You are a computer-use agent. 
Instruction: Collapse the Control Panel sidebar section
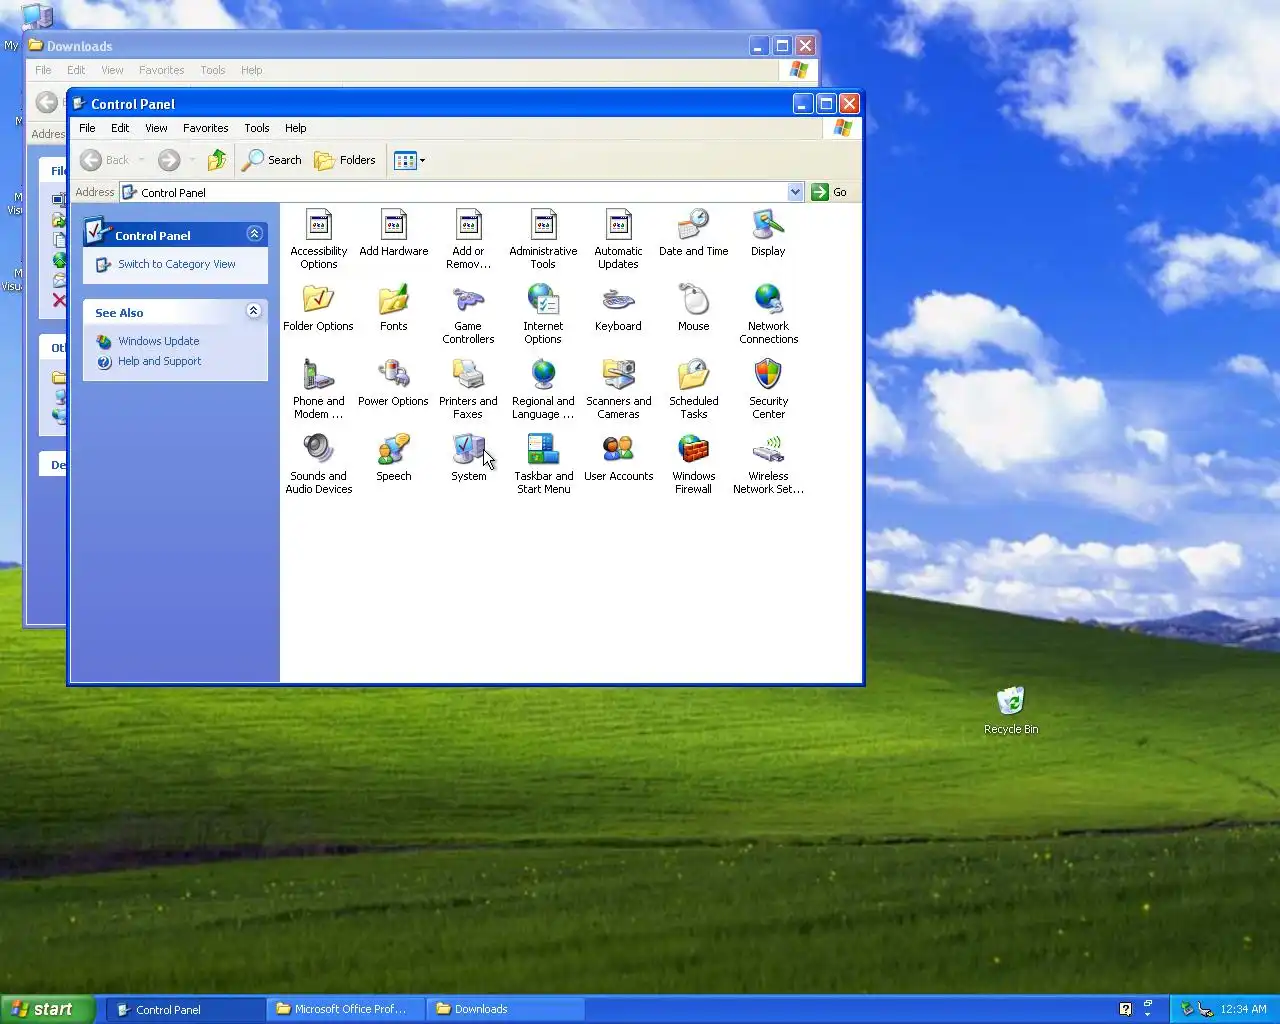point(254,234)
